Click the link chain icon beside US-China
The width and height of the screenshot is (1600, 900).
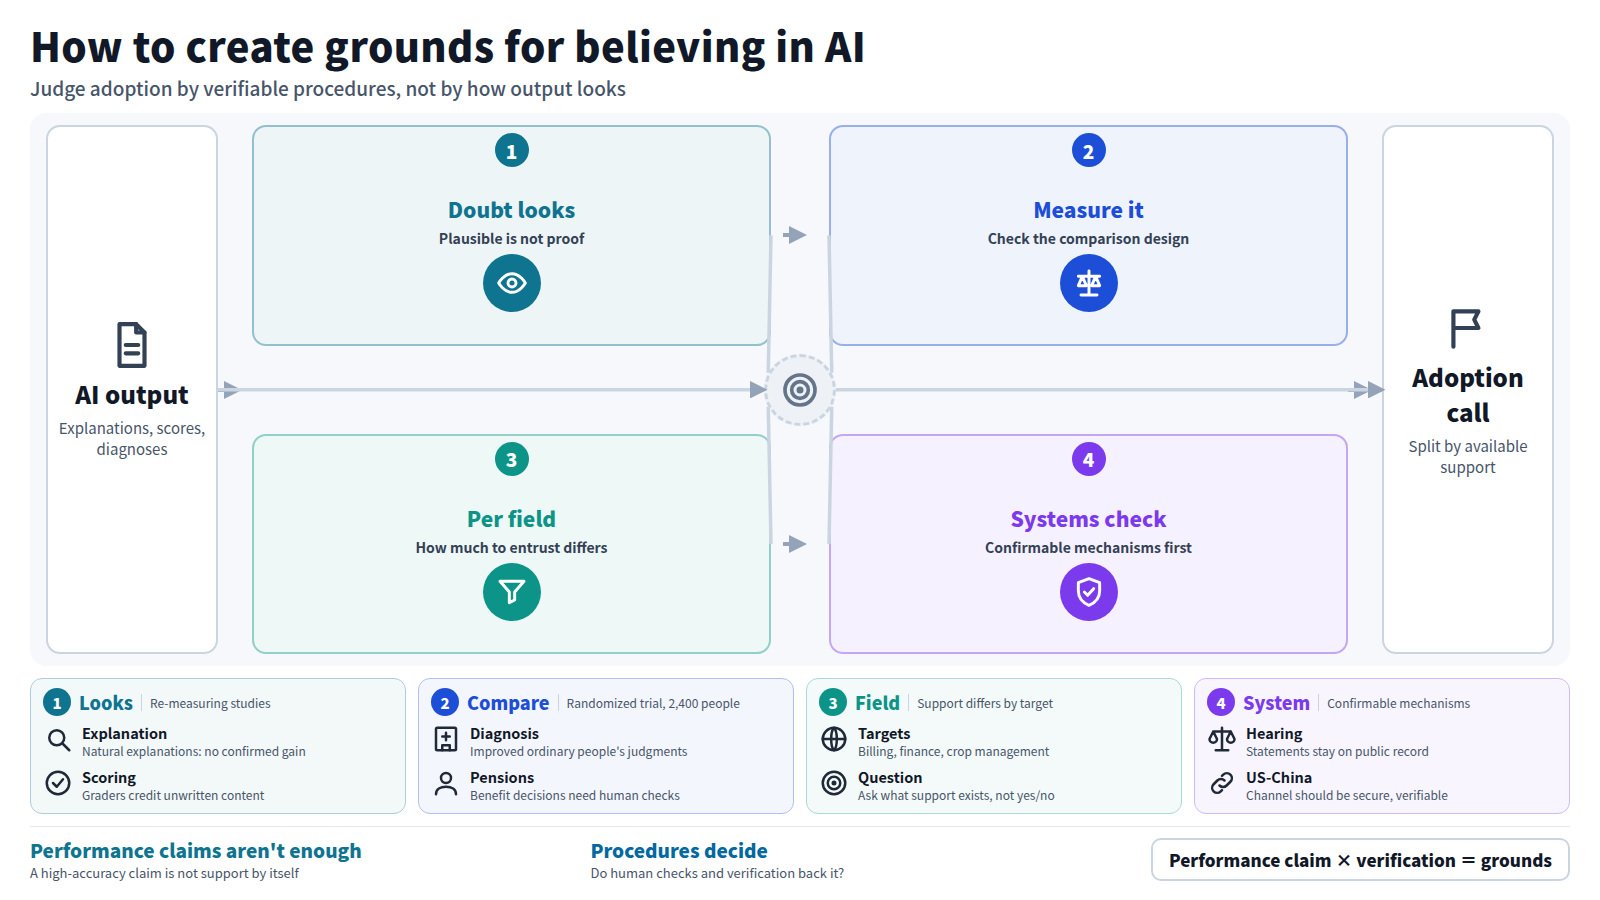1222,783
